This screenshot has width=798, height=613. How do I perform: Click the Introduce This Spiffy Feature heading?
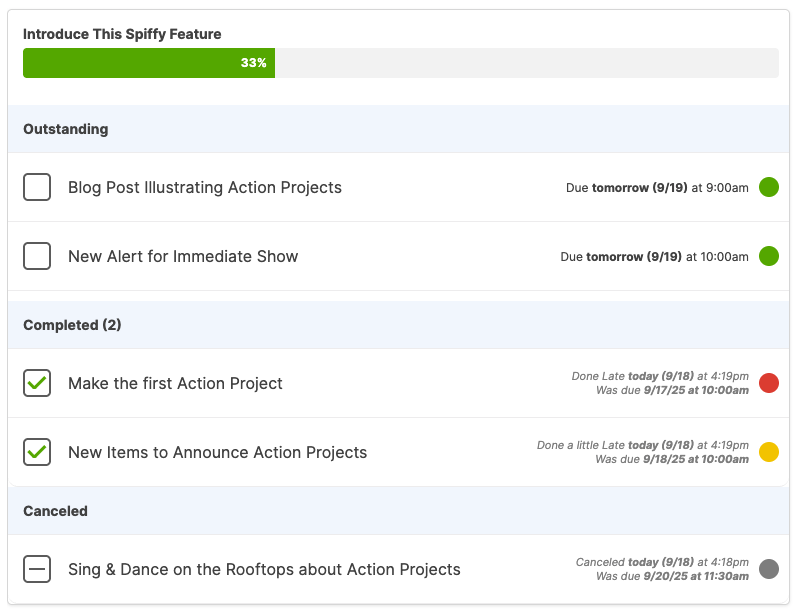(x=122, y=34)
